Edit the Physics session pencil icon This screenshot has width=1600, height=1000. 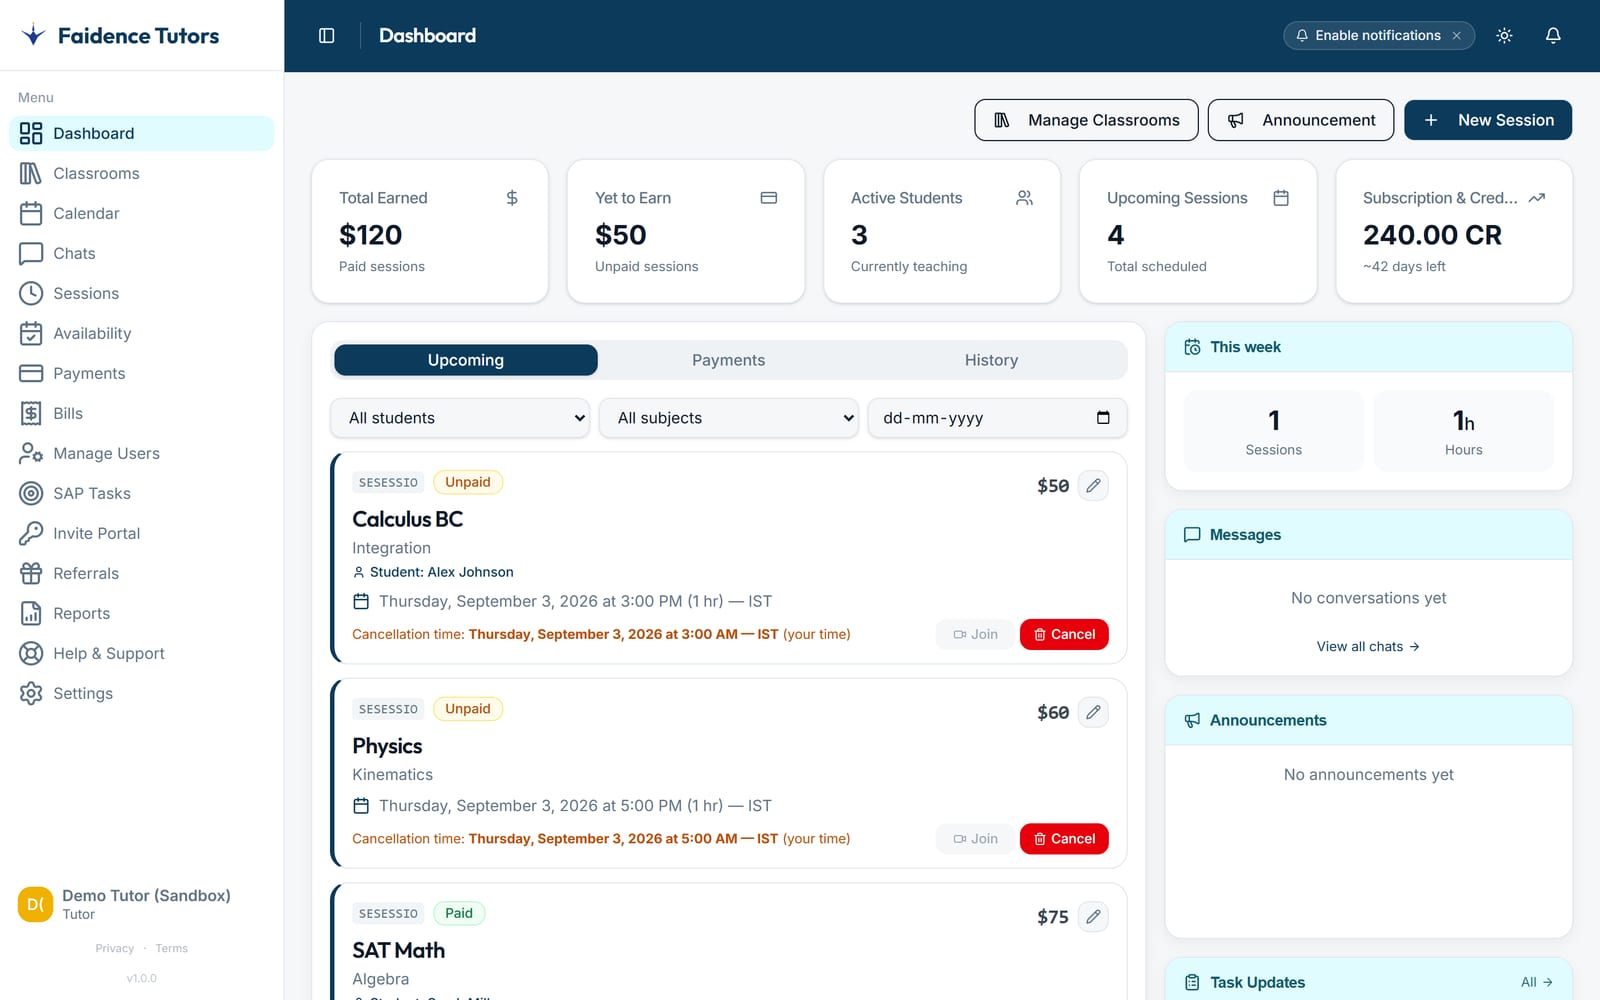[x=1093, y=712]
